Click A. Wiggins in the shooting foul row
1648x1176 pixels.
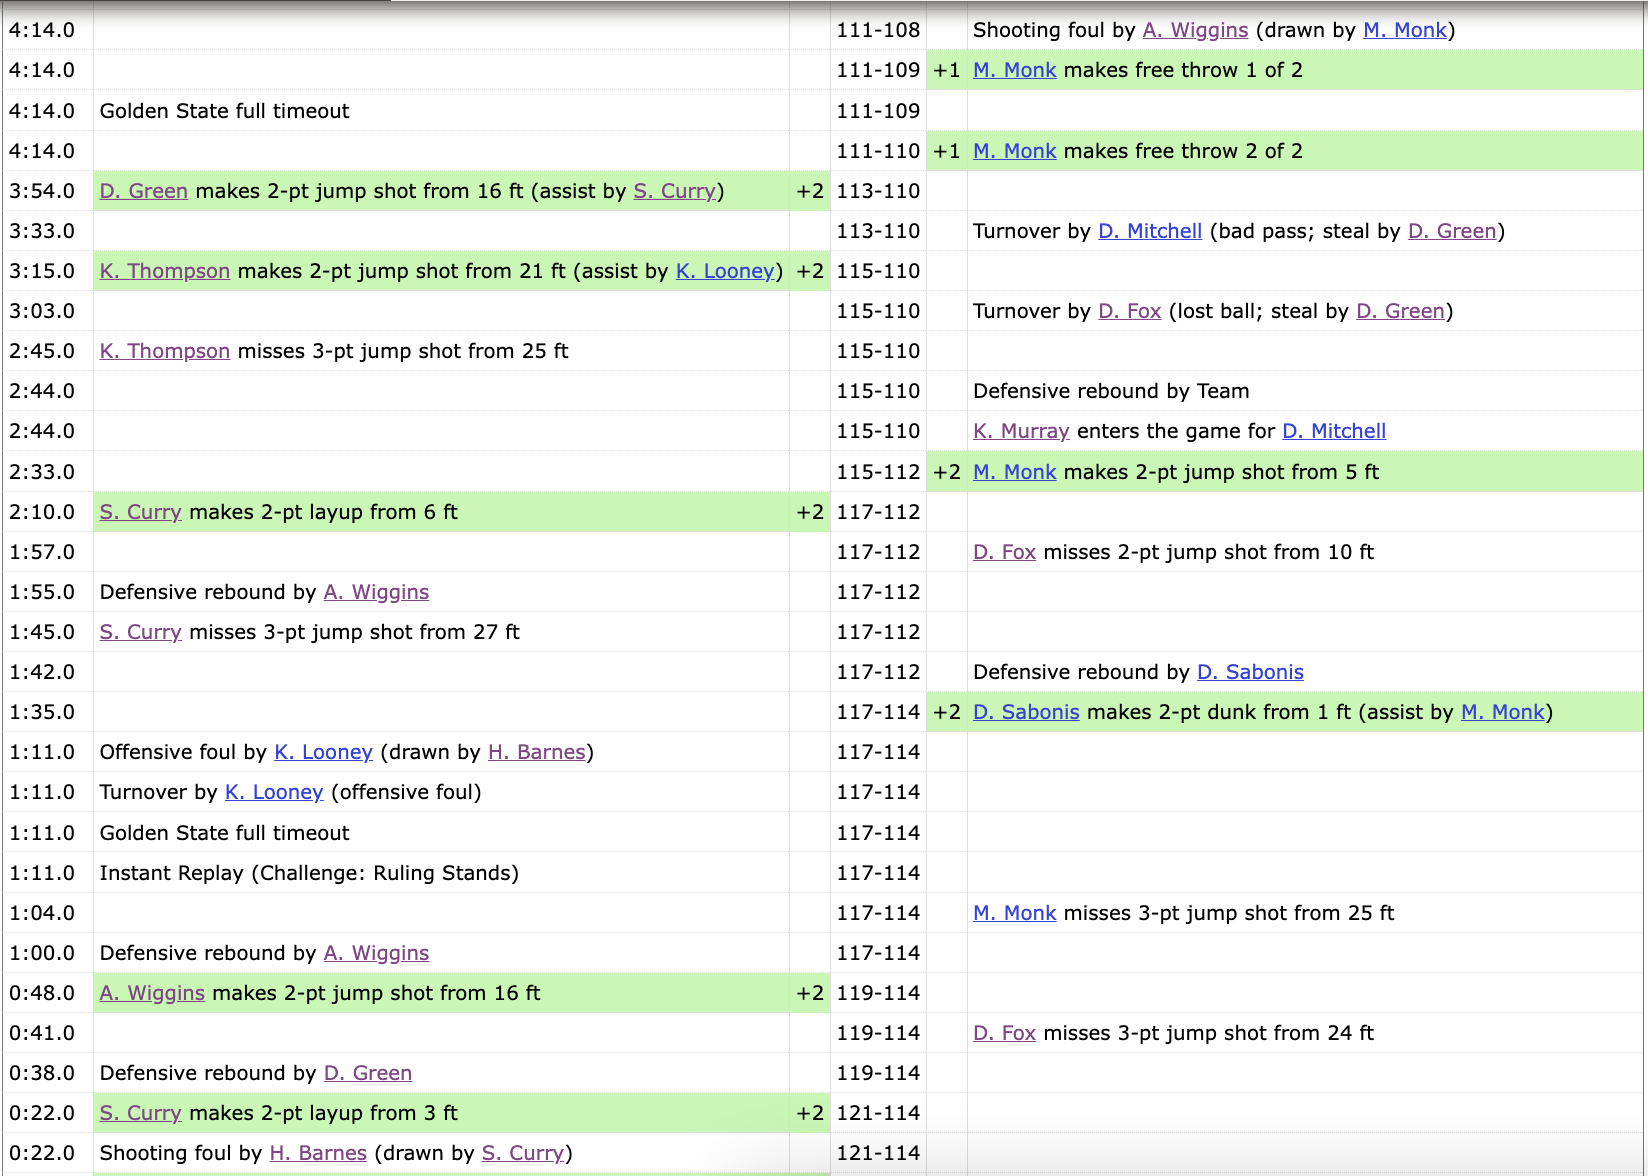pos(1195,30)
